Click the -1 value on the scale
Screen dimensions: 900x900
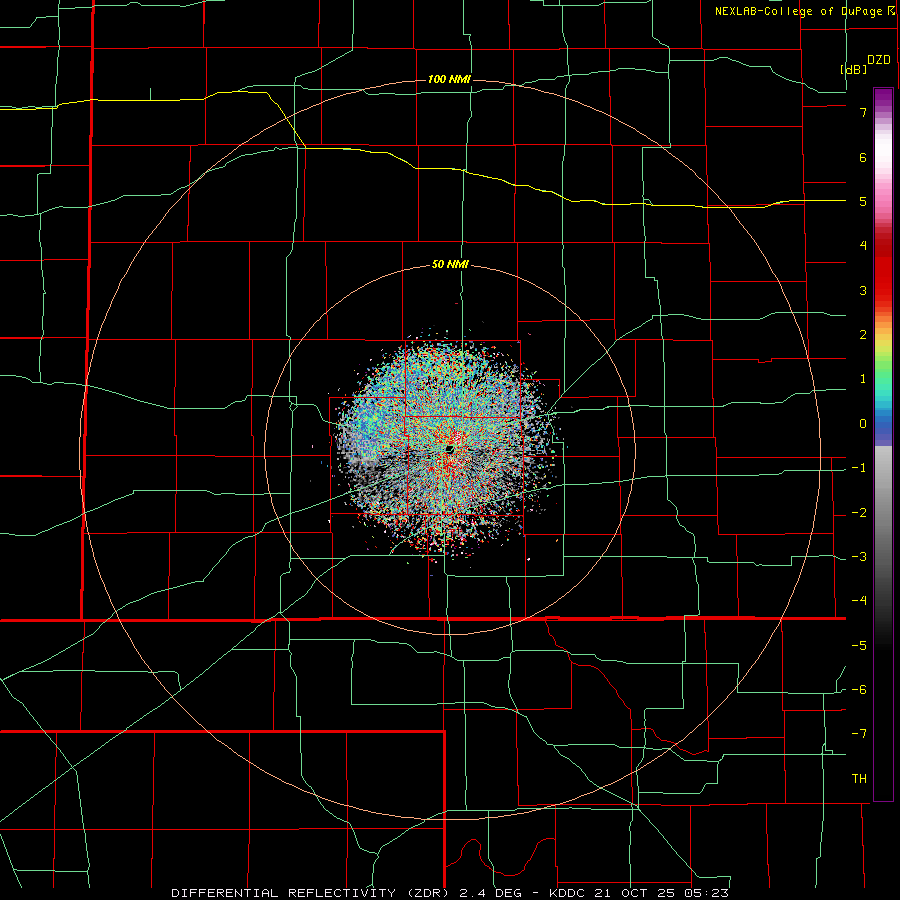[859, 468]
